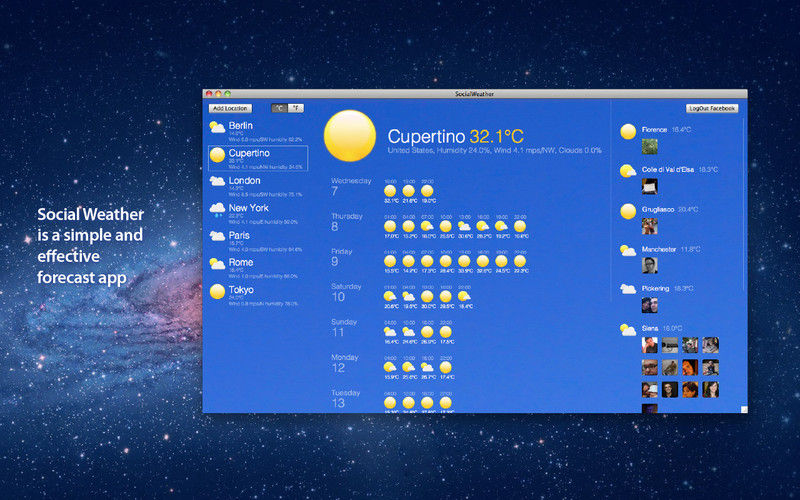The width and height of the screenshot is (800, 500).
Task: Click the Siena friend location name
Action: pyautogui.click(x=650, y=328)
